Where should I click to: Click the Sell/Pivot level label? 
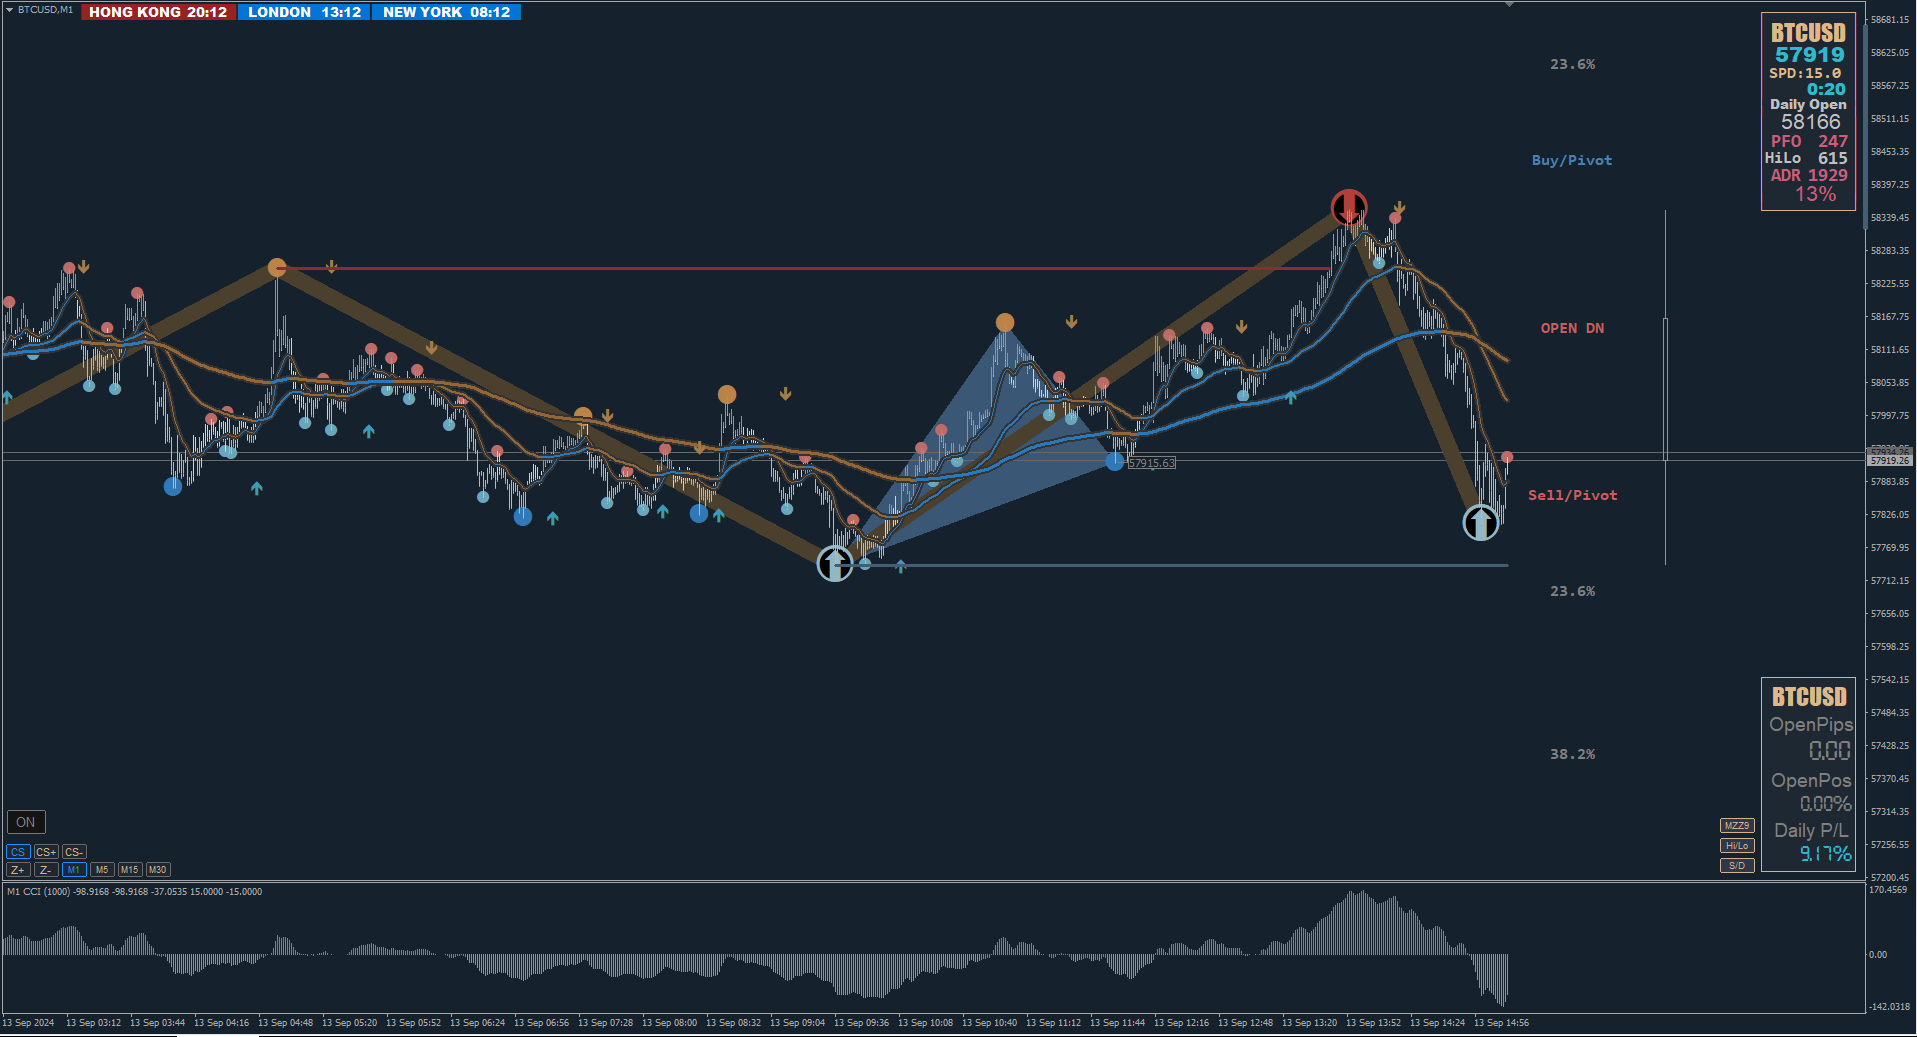[x=1572, y=495]
